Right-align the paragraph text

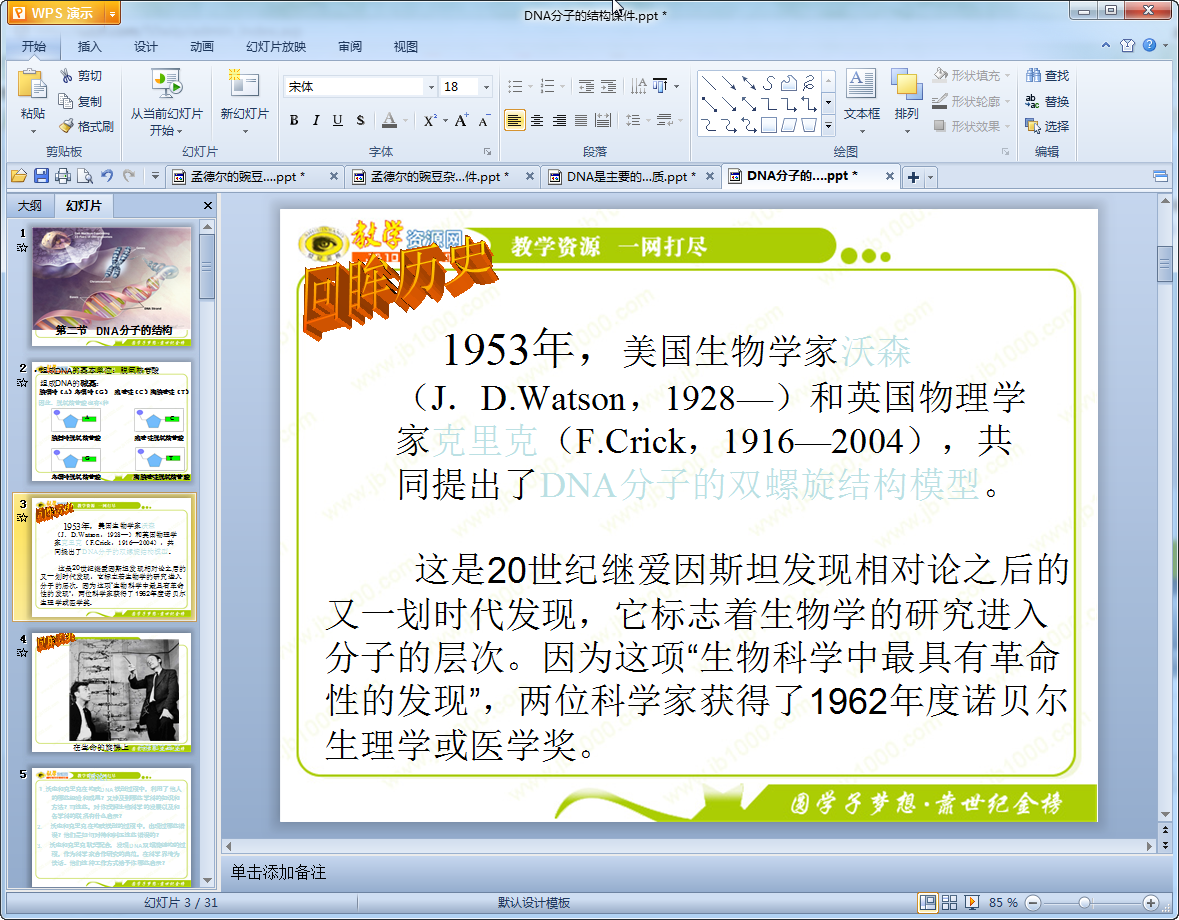tap(559, 120)
